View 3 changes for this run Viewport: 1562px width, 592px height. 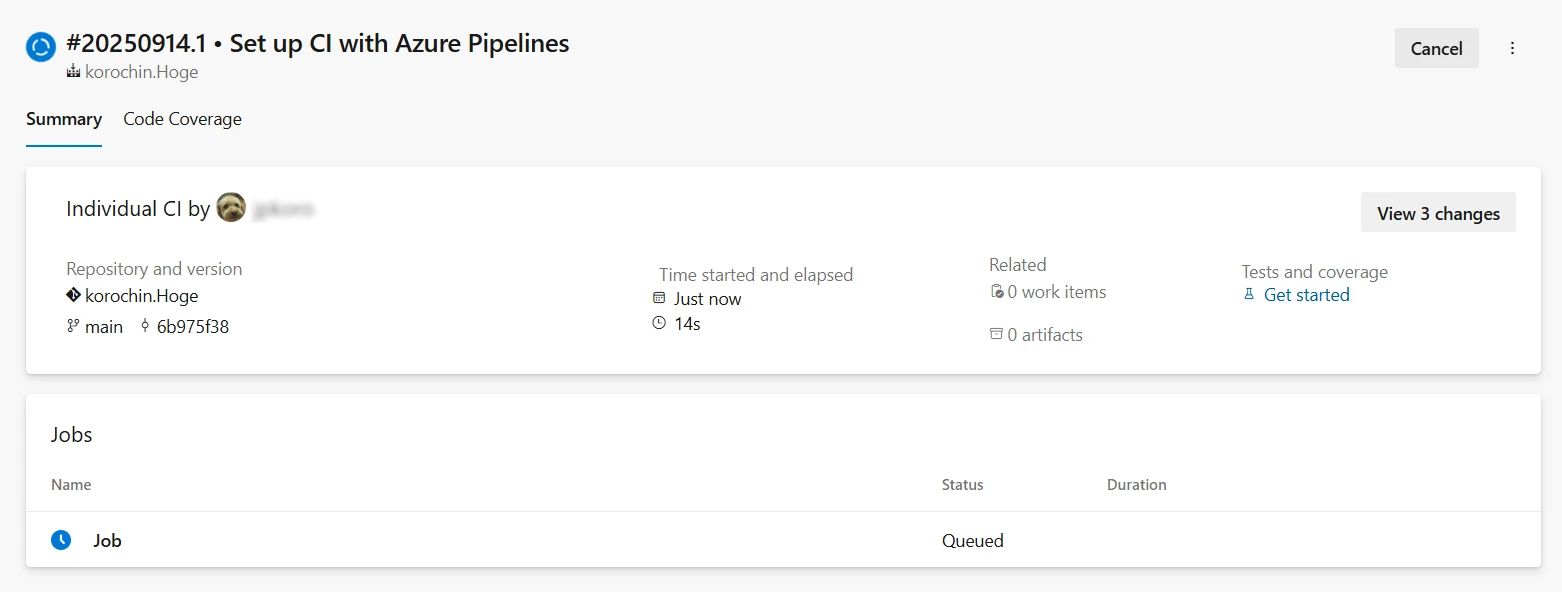pyautogui.click(x=1438, y=213)
